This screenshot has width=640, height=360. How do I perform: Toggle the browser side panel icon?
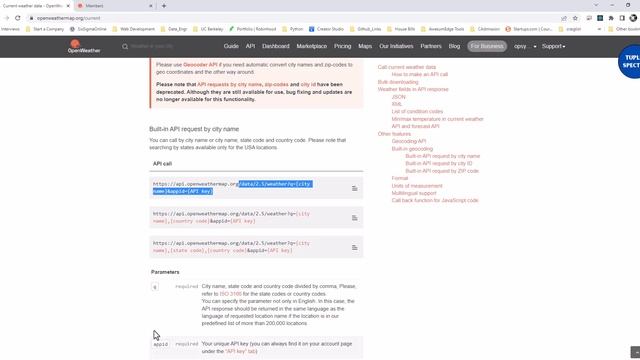(622, 18)
